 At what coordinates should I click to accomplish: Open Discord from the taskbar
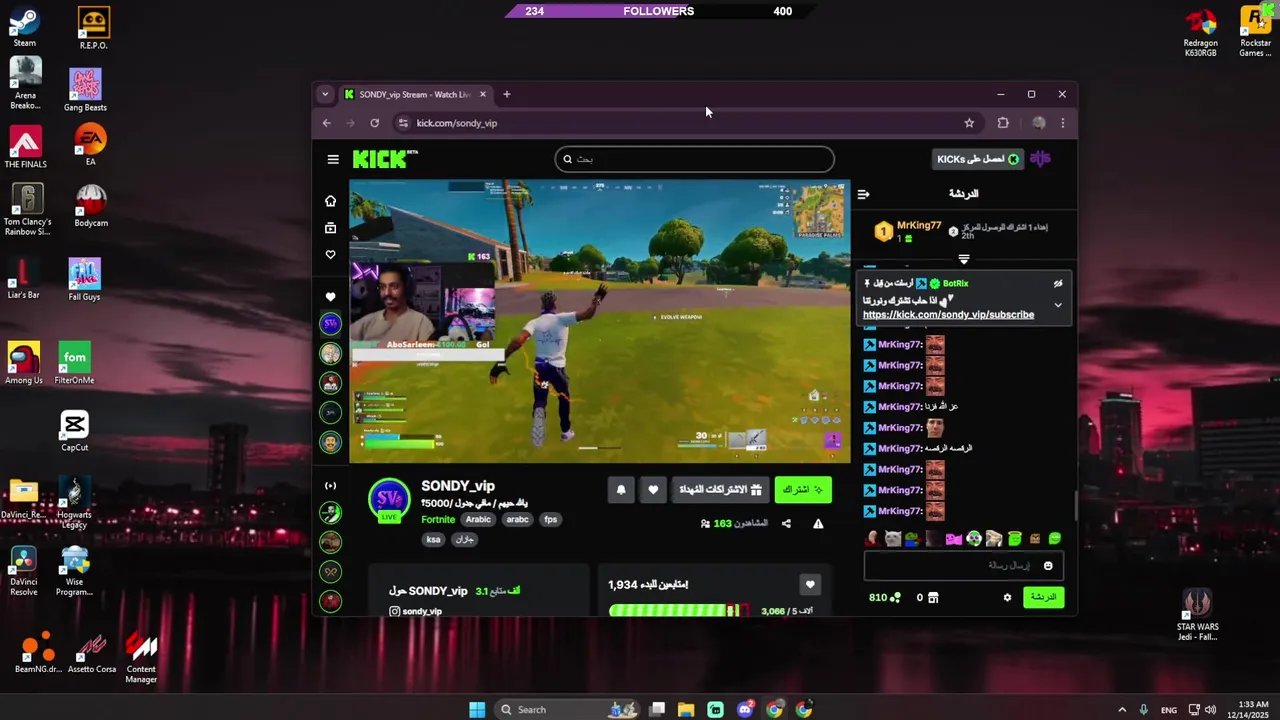pyautogui.click(x=745, y=710)
